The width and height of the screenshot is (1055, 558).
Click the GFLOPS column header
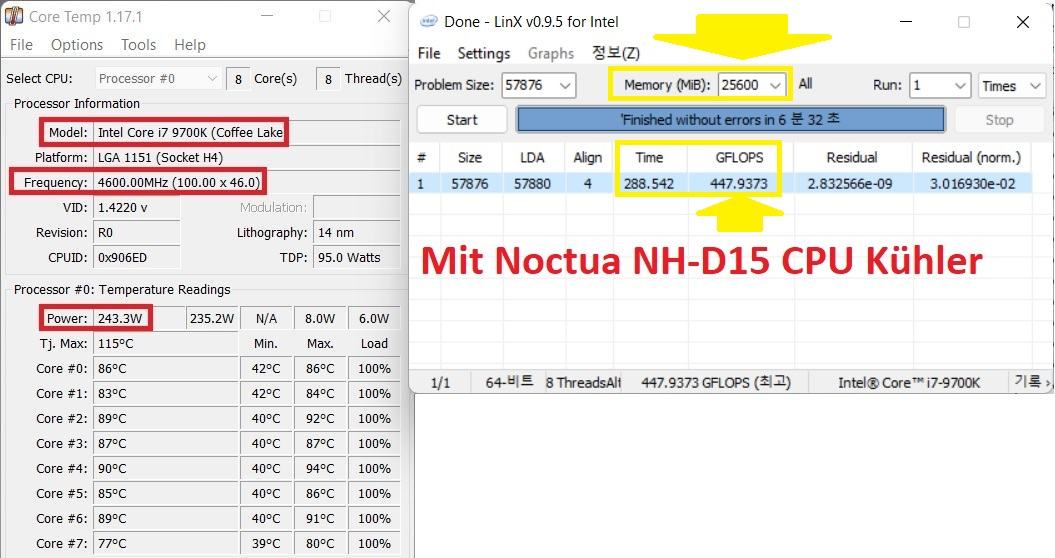click(x=739, y=158)
